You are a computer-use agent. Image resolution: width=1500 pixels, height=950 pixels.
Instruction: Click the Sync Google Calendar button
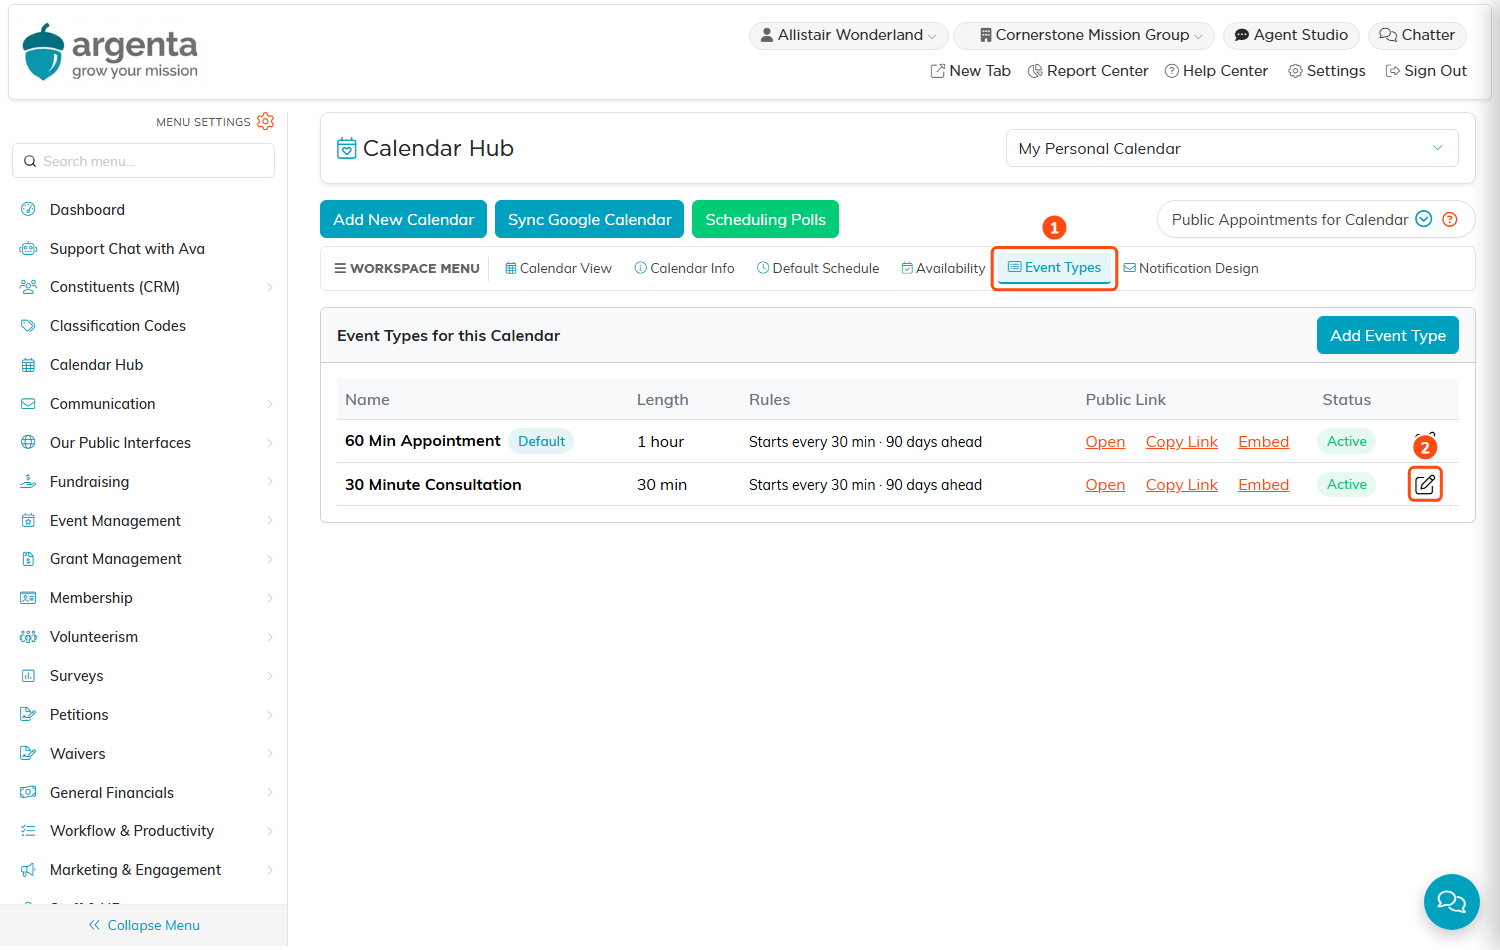pyautogui.click(x=589, y=219)
